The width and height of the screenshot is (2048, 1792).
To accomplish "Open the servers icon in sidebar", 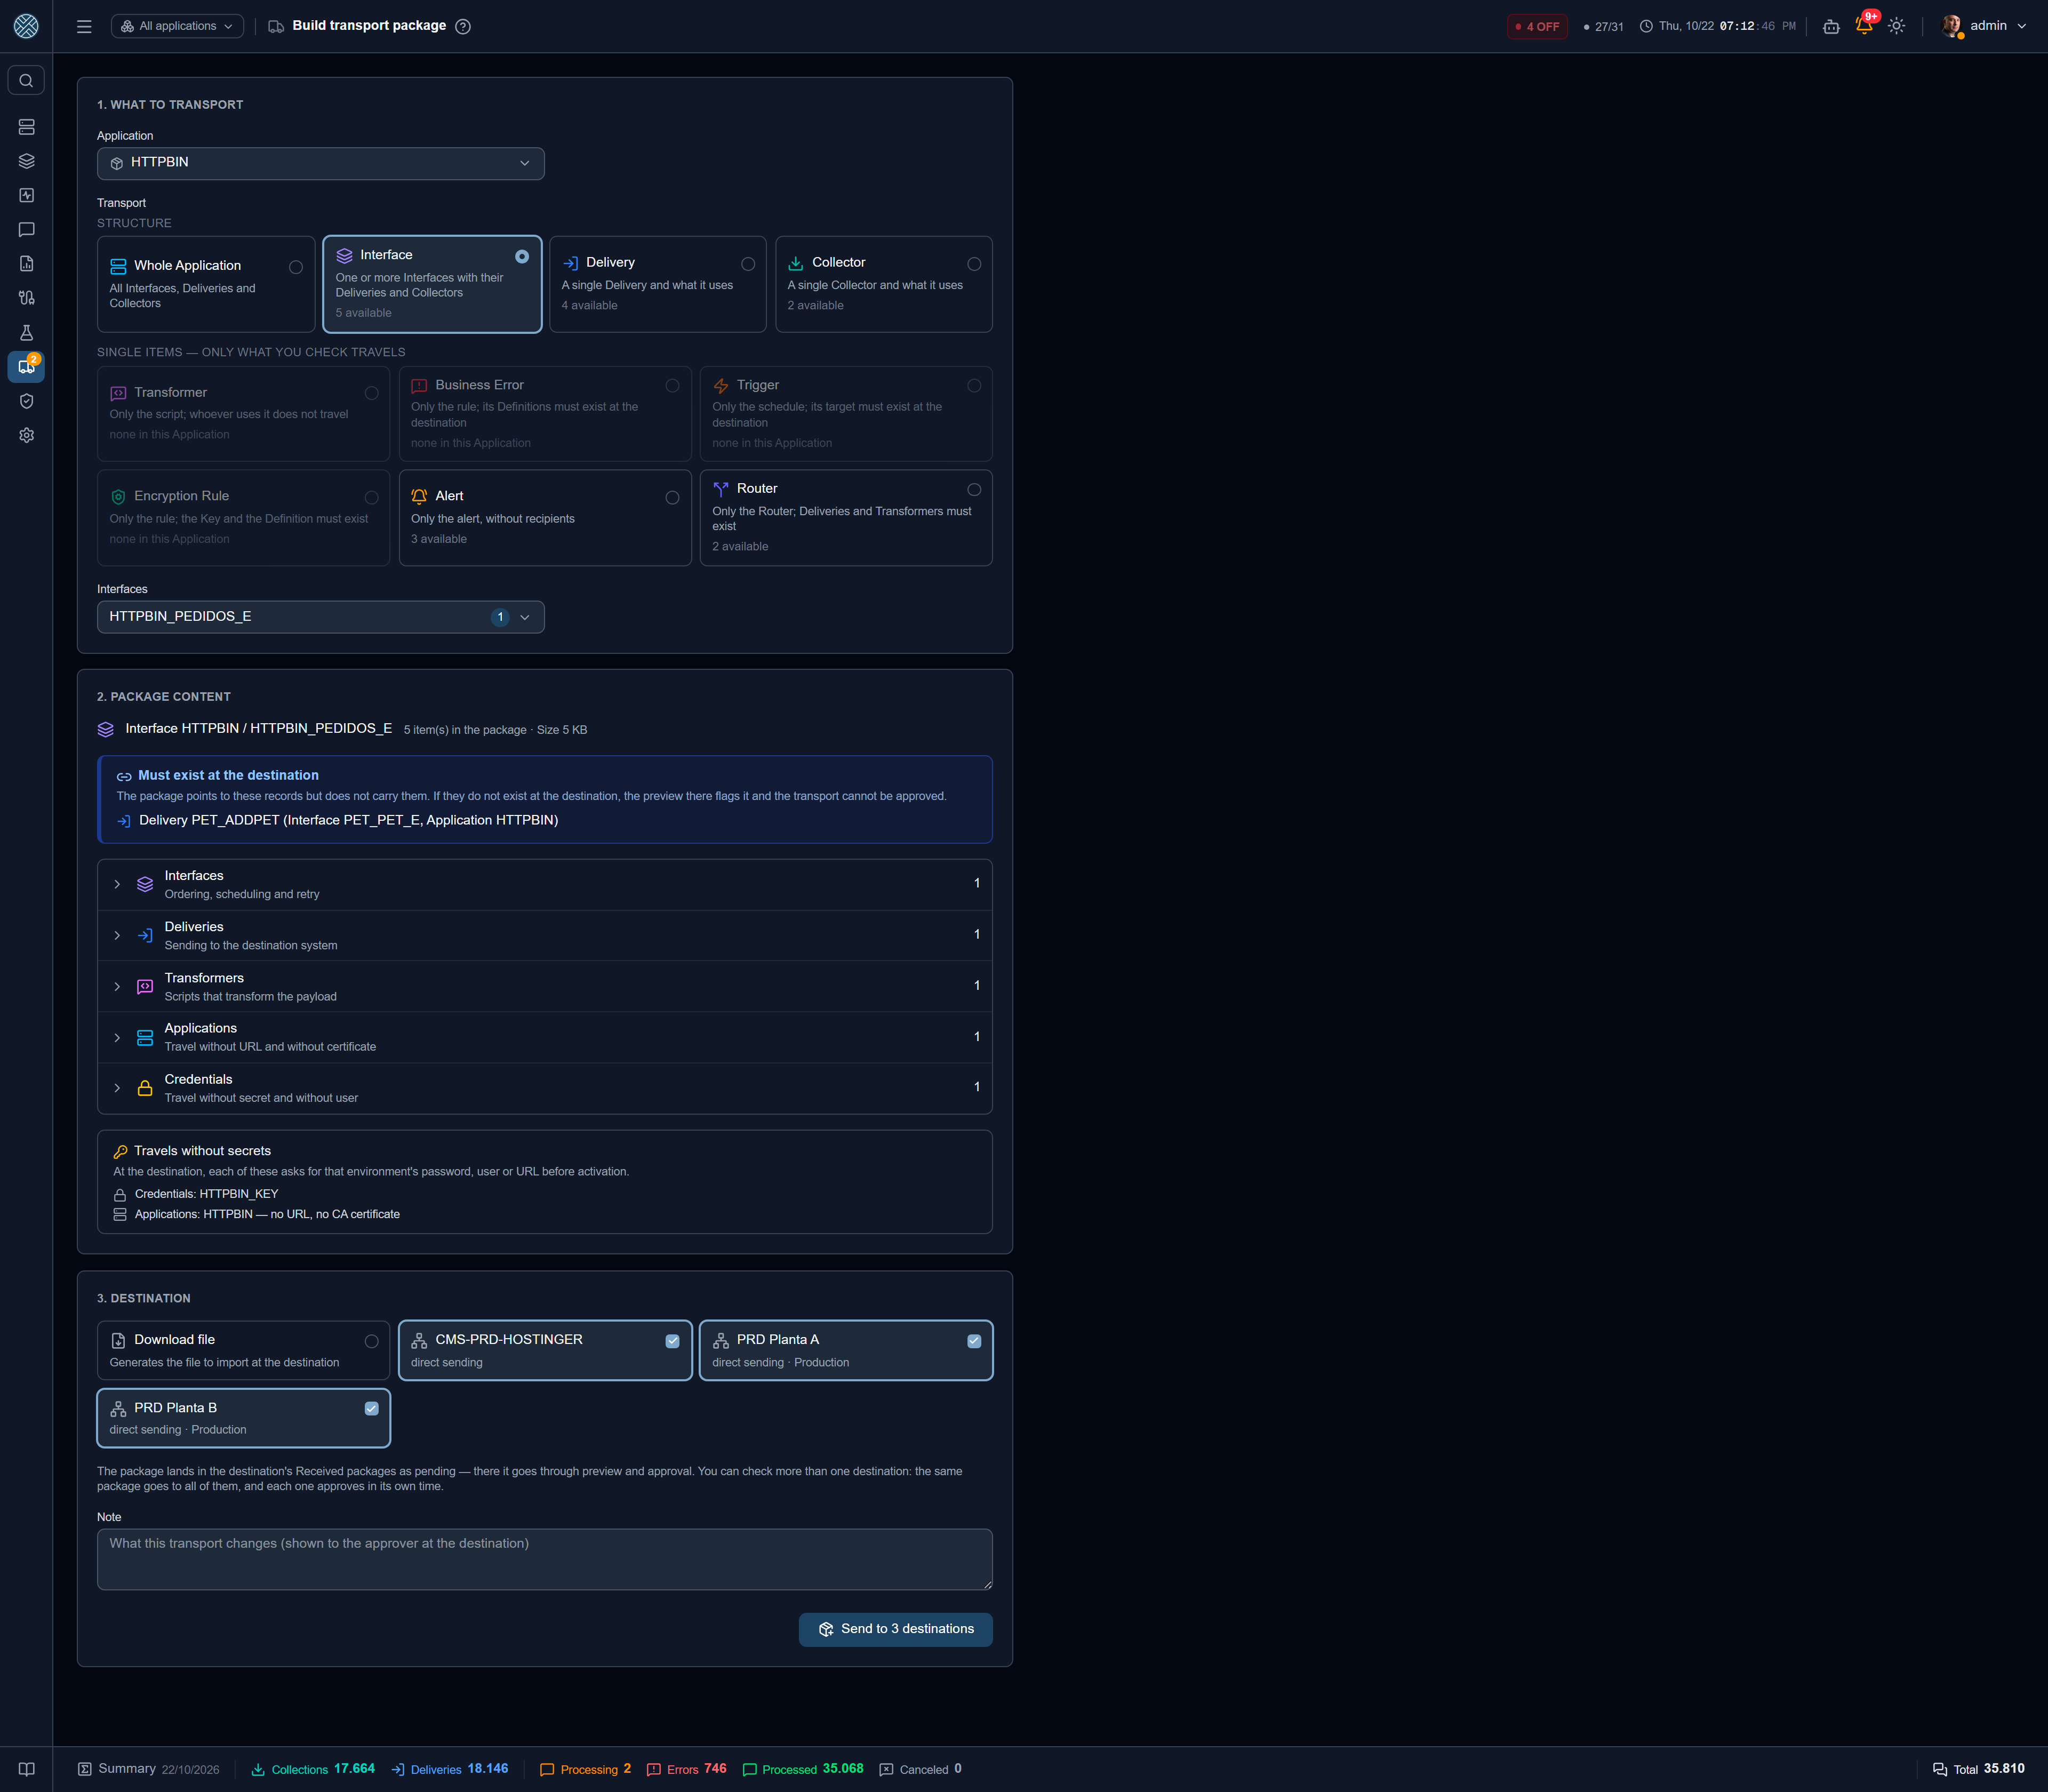I will 26,127.
